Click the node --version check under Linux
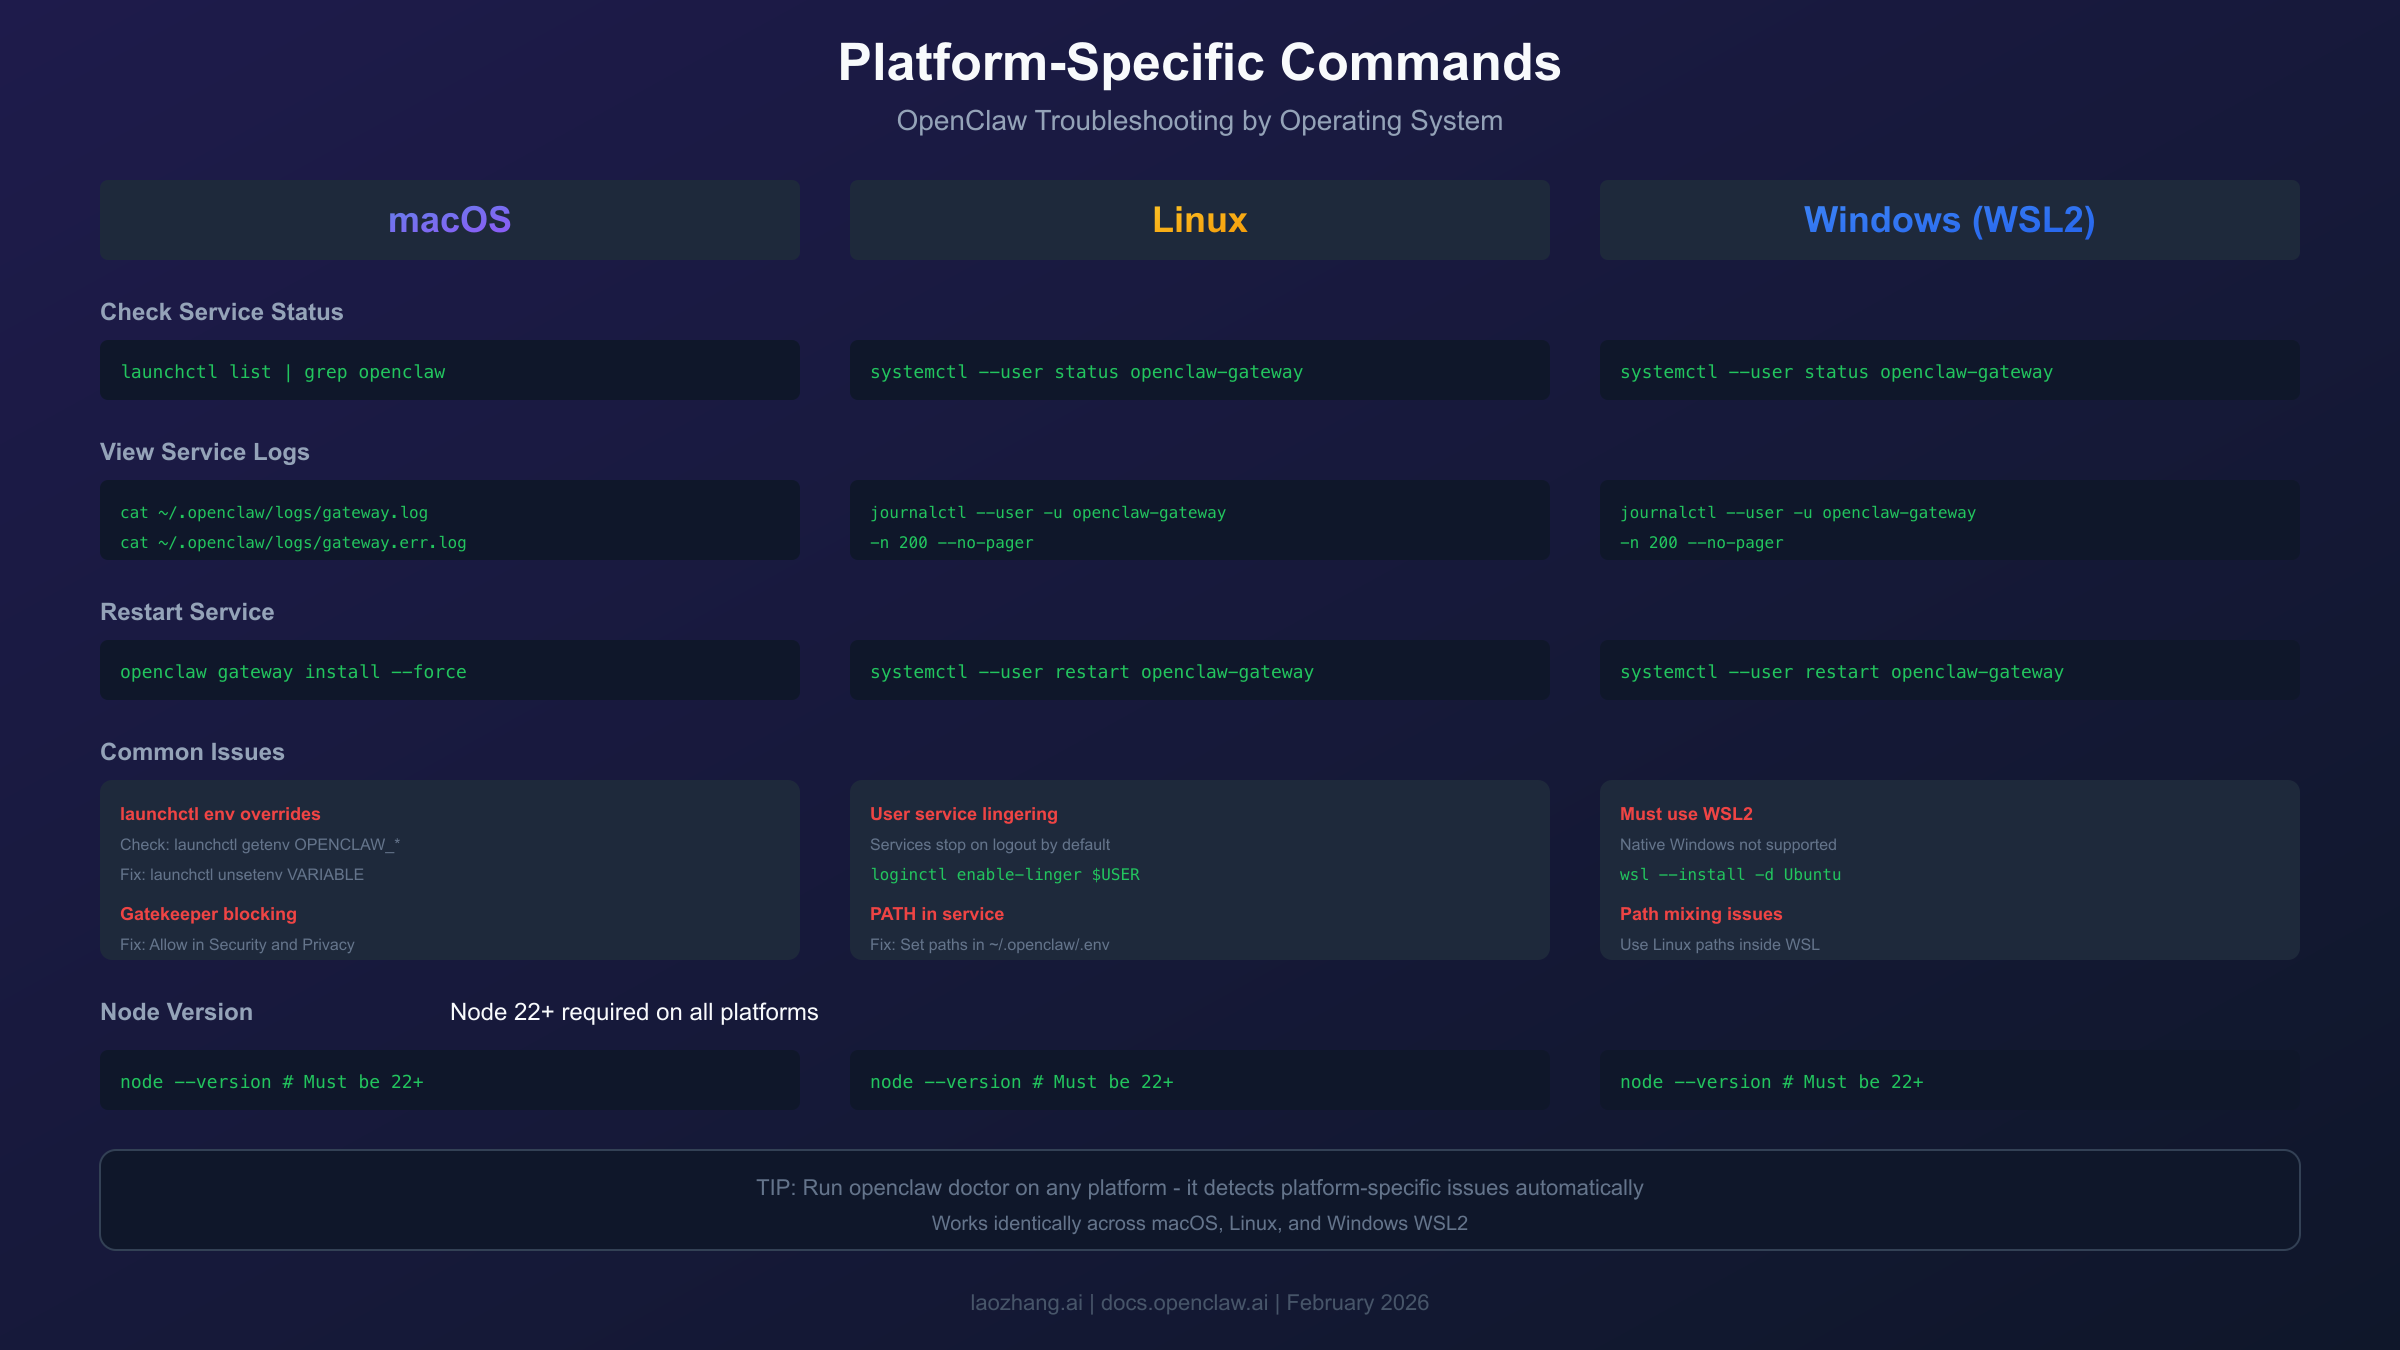This screenshot has width=2400, height=1350. [1022, 1081]
